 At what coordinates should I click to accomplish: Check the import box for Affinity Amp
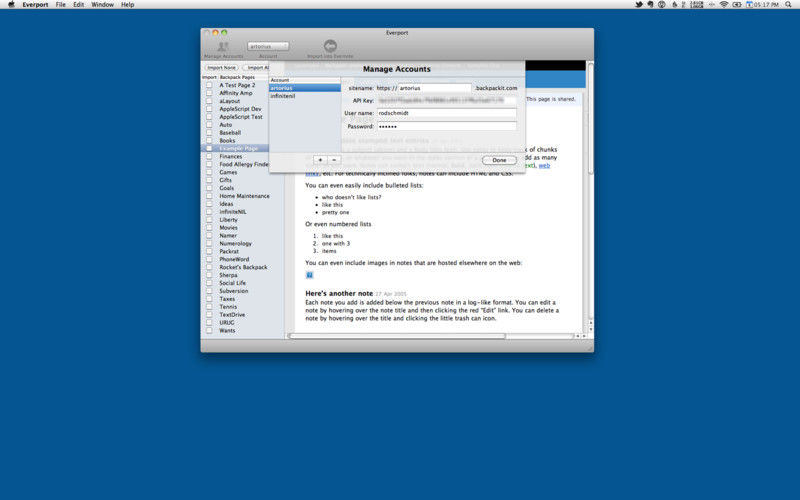point(209,93)
